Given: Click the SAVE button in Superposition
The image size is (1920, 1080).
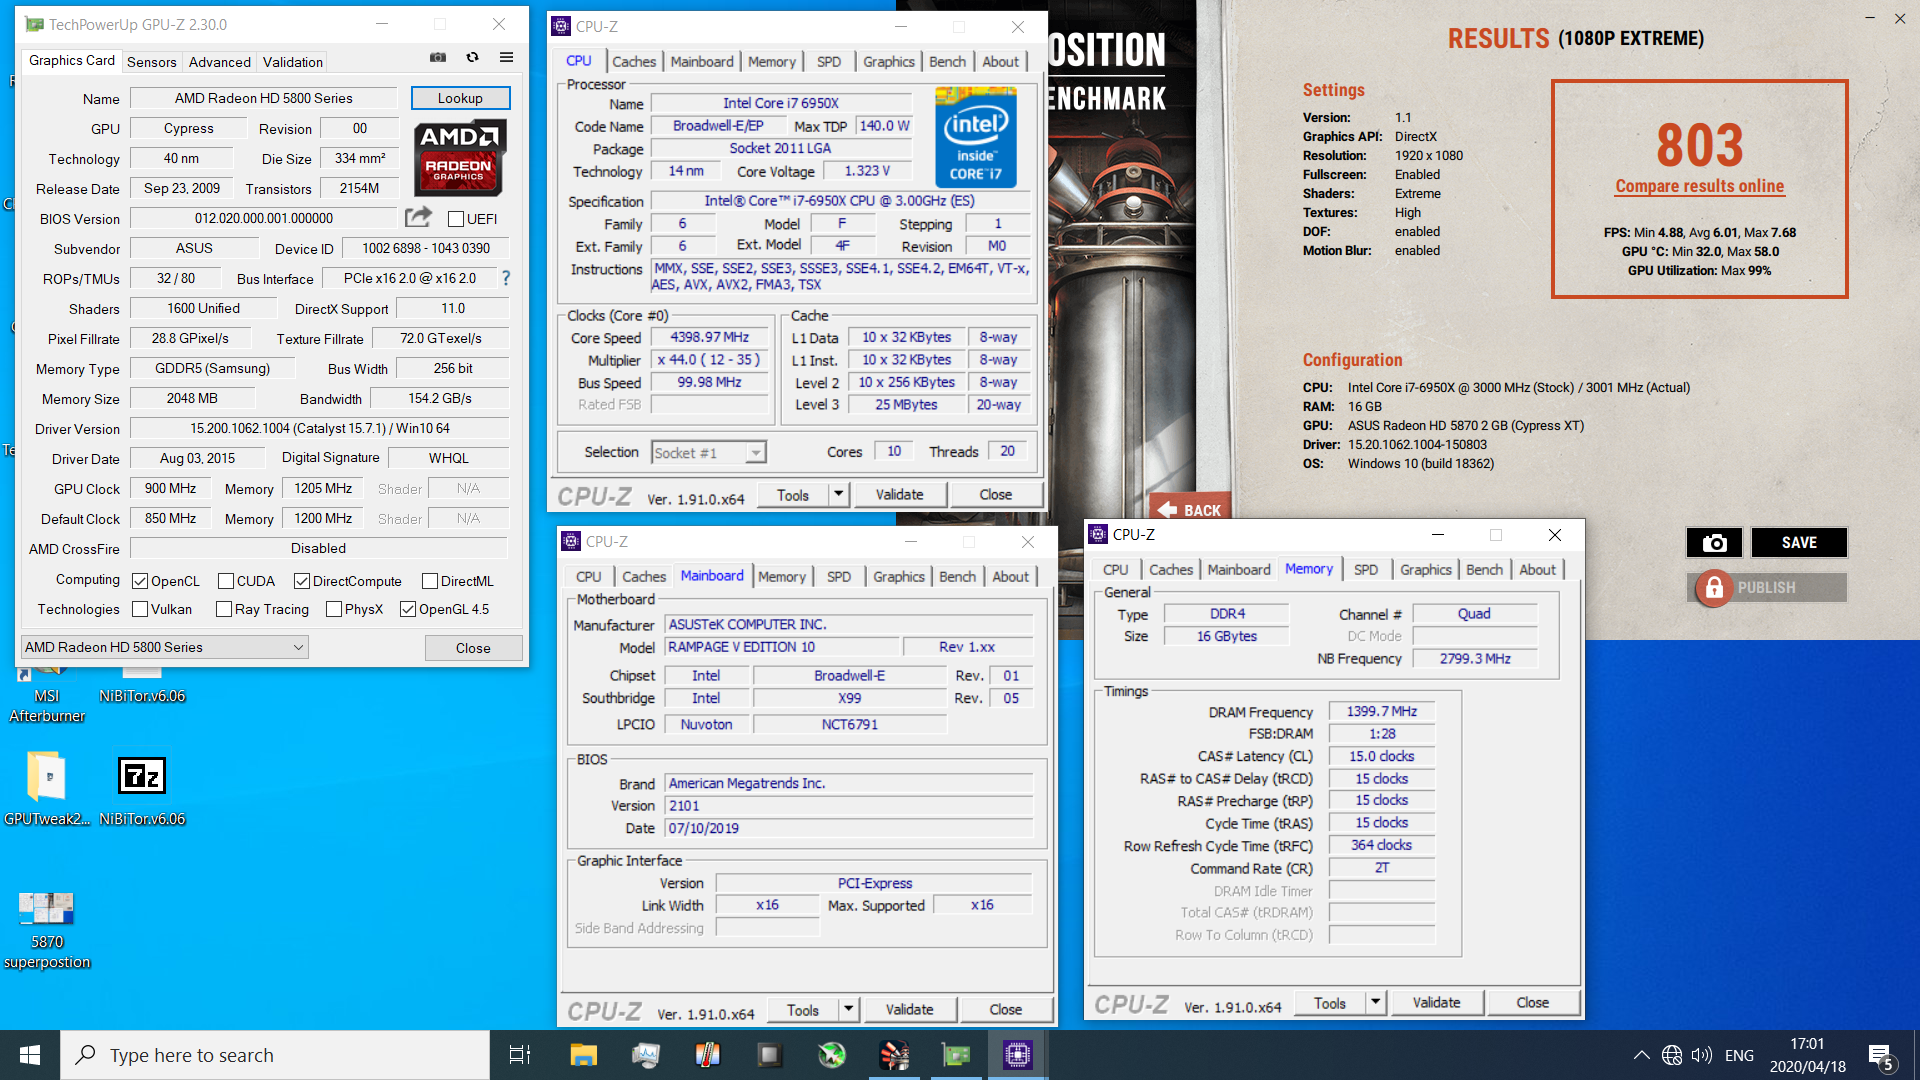Looking at the screenshot, I should pos(1799,542).
